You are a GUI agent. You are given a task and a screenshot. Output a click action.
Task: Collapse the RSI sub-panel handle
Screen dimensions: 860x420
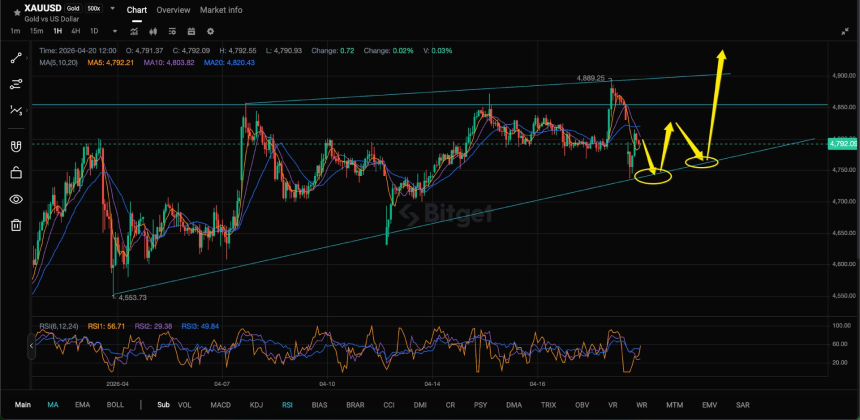tap(31, 345)
